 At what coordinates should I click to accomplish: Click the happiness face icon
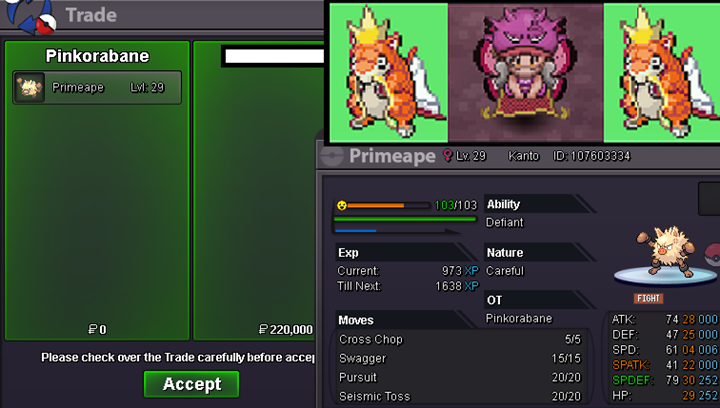(341, 205)
